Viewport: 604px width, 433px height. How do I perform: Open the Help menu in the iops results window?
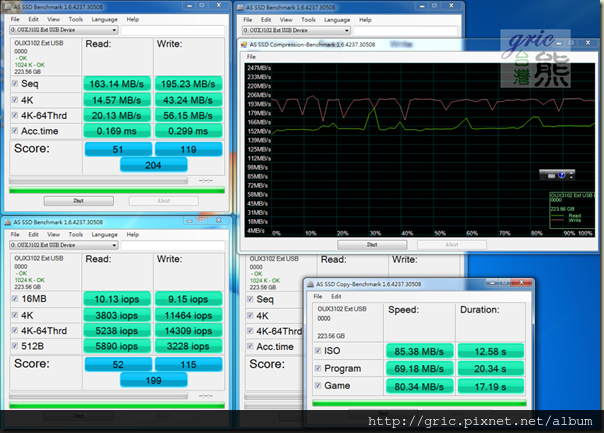tap(133, 234)
